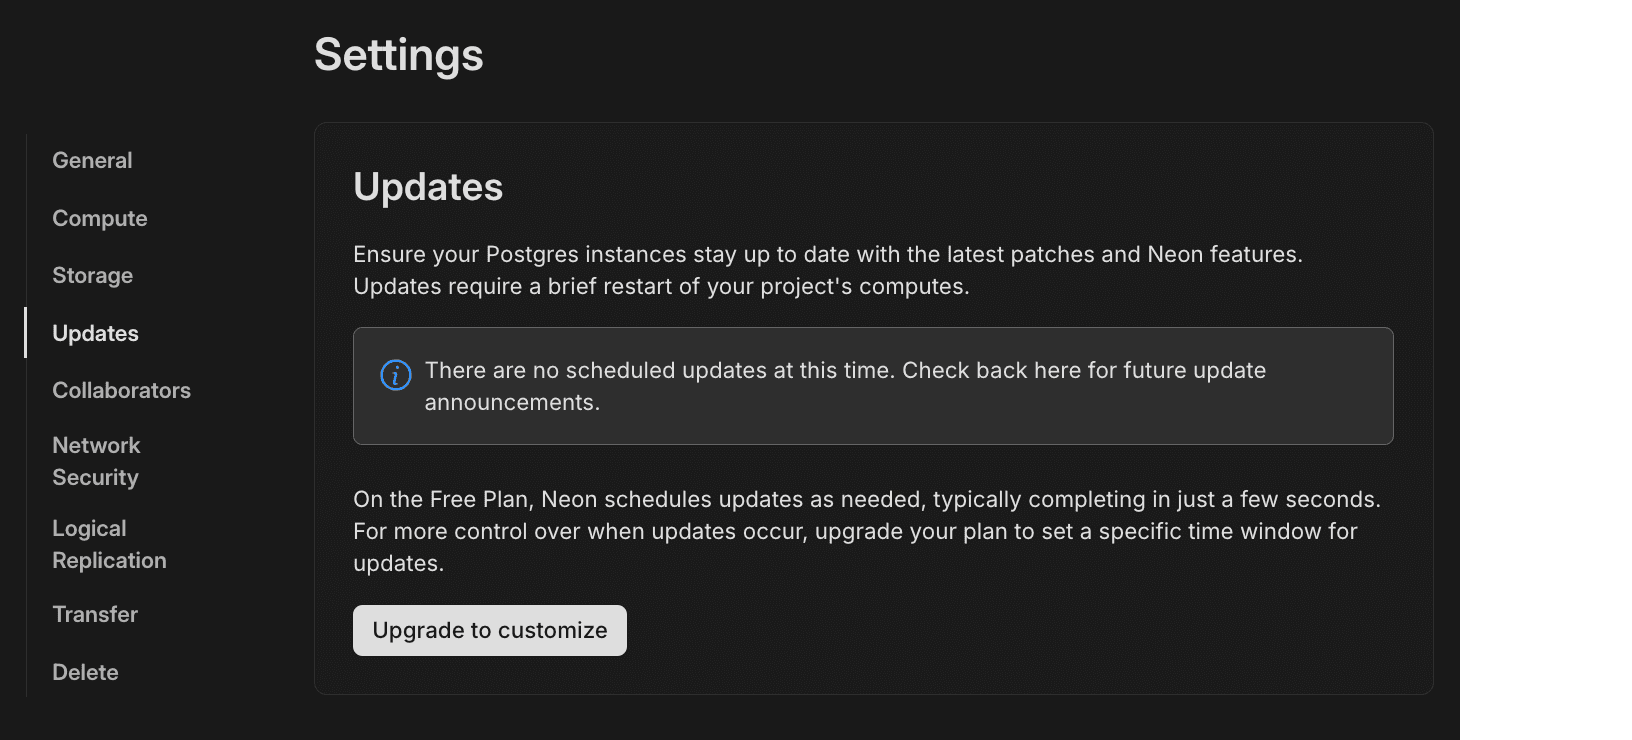The image size is (1632, 740).
Task: Switch to the Compute settings section
Action: tap(99, 218)
